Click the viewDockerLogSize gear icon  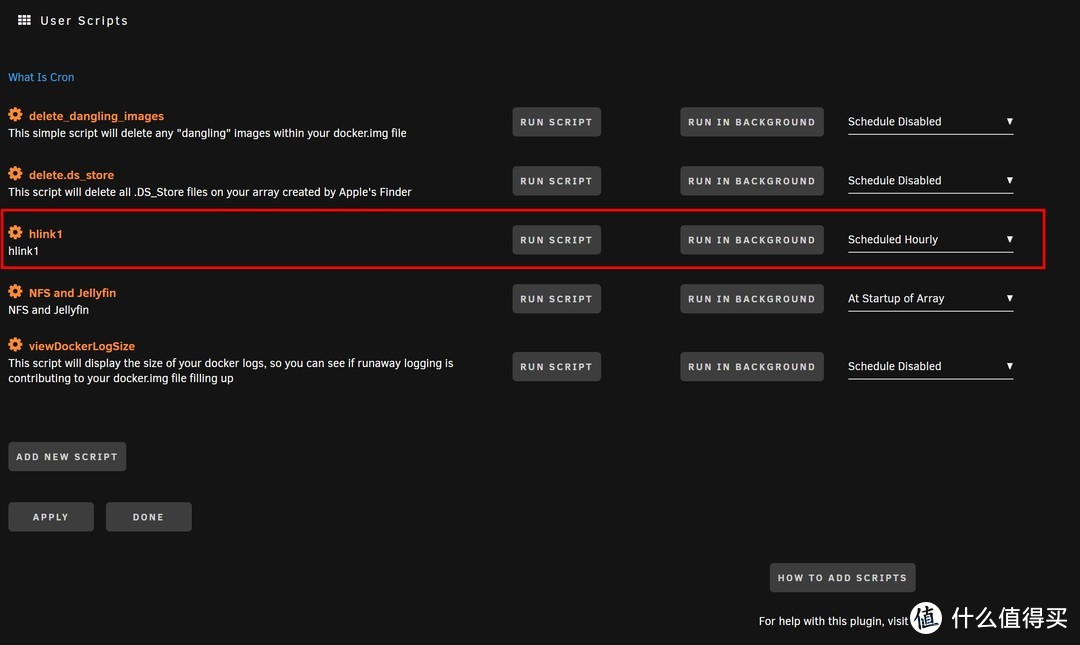(x=15, y=345)
